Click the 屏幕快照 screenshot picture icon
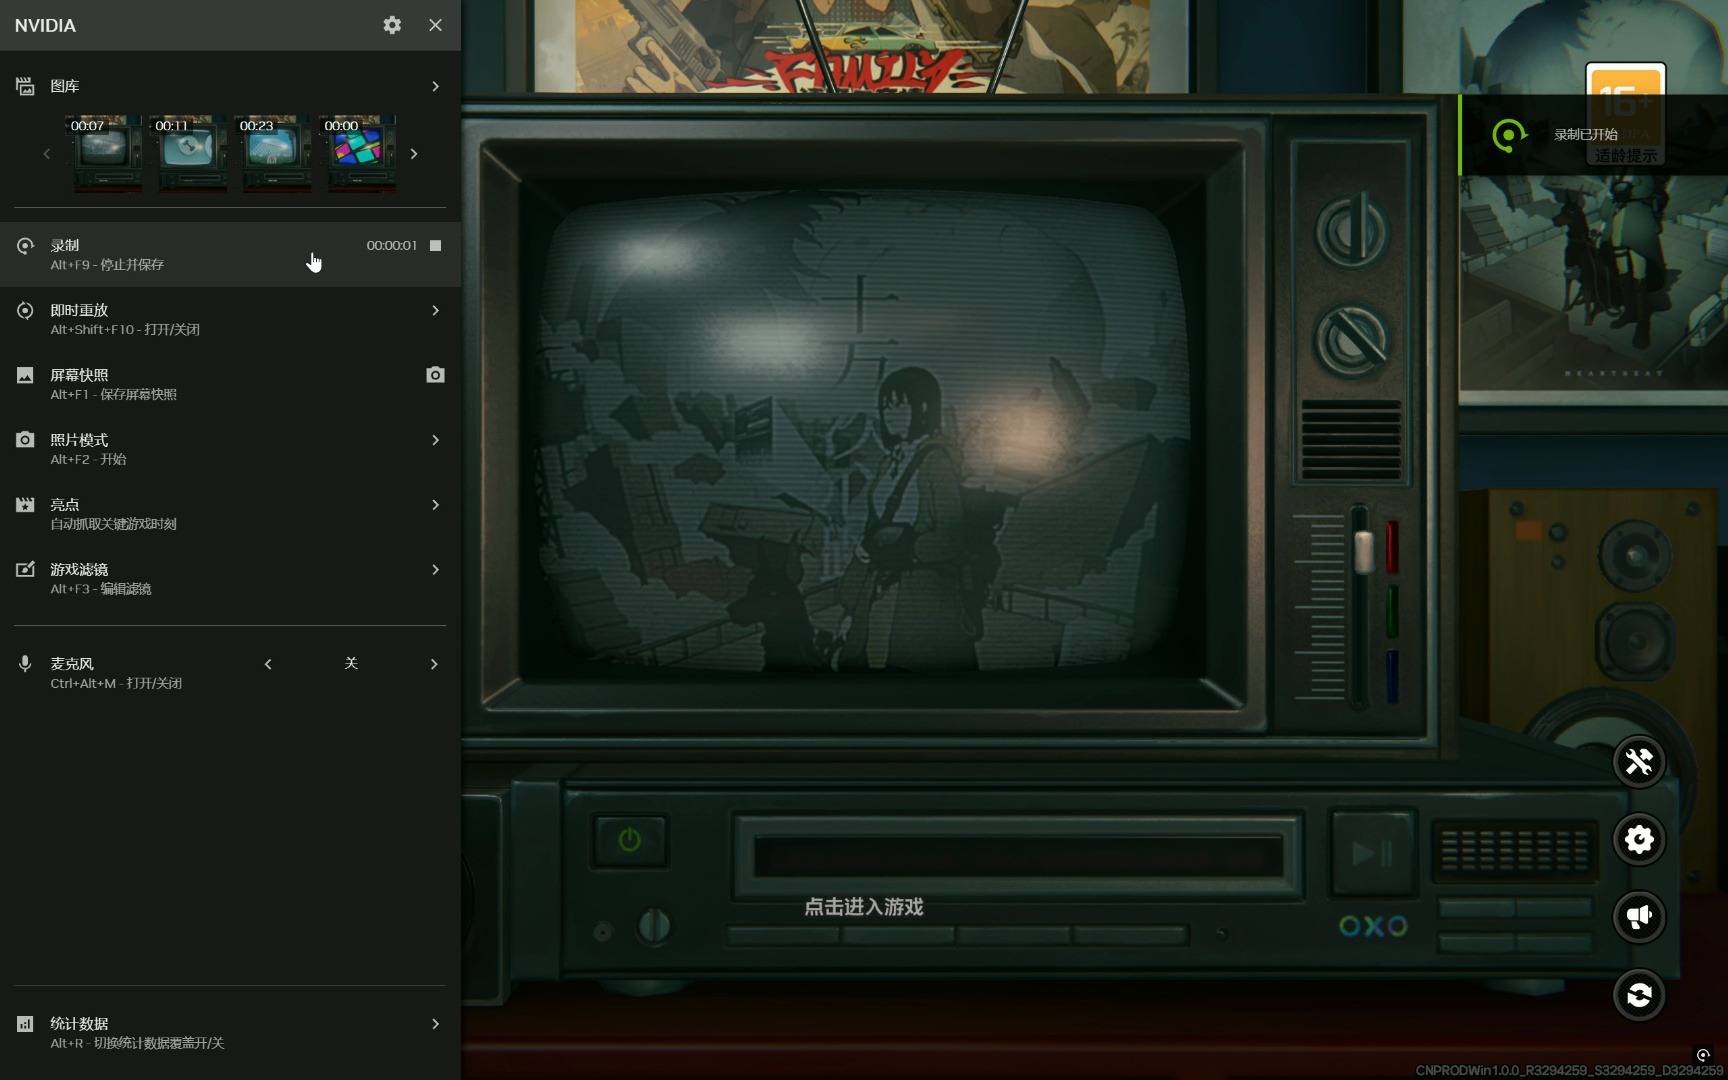 click(x=25, y=375)
